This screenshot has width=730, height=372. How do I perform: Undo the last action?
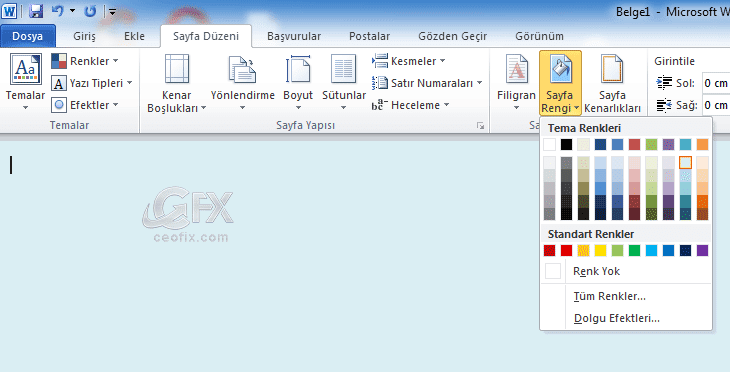click(x=57, y=11)
